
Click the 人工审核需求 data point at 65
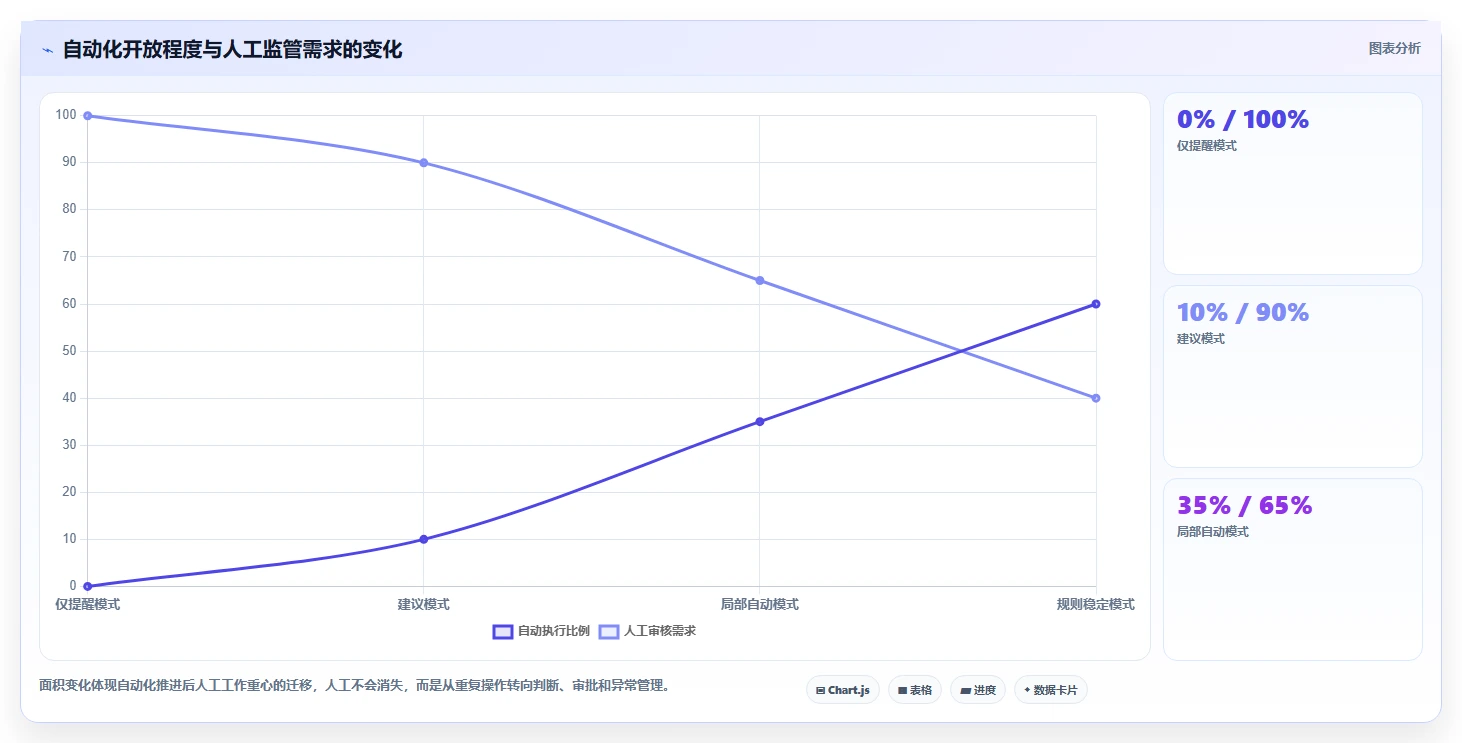pyautogui.click(x=760, y=280)
